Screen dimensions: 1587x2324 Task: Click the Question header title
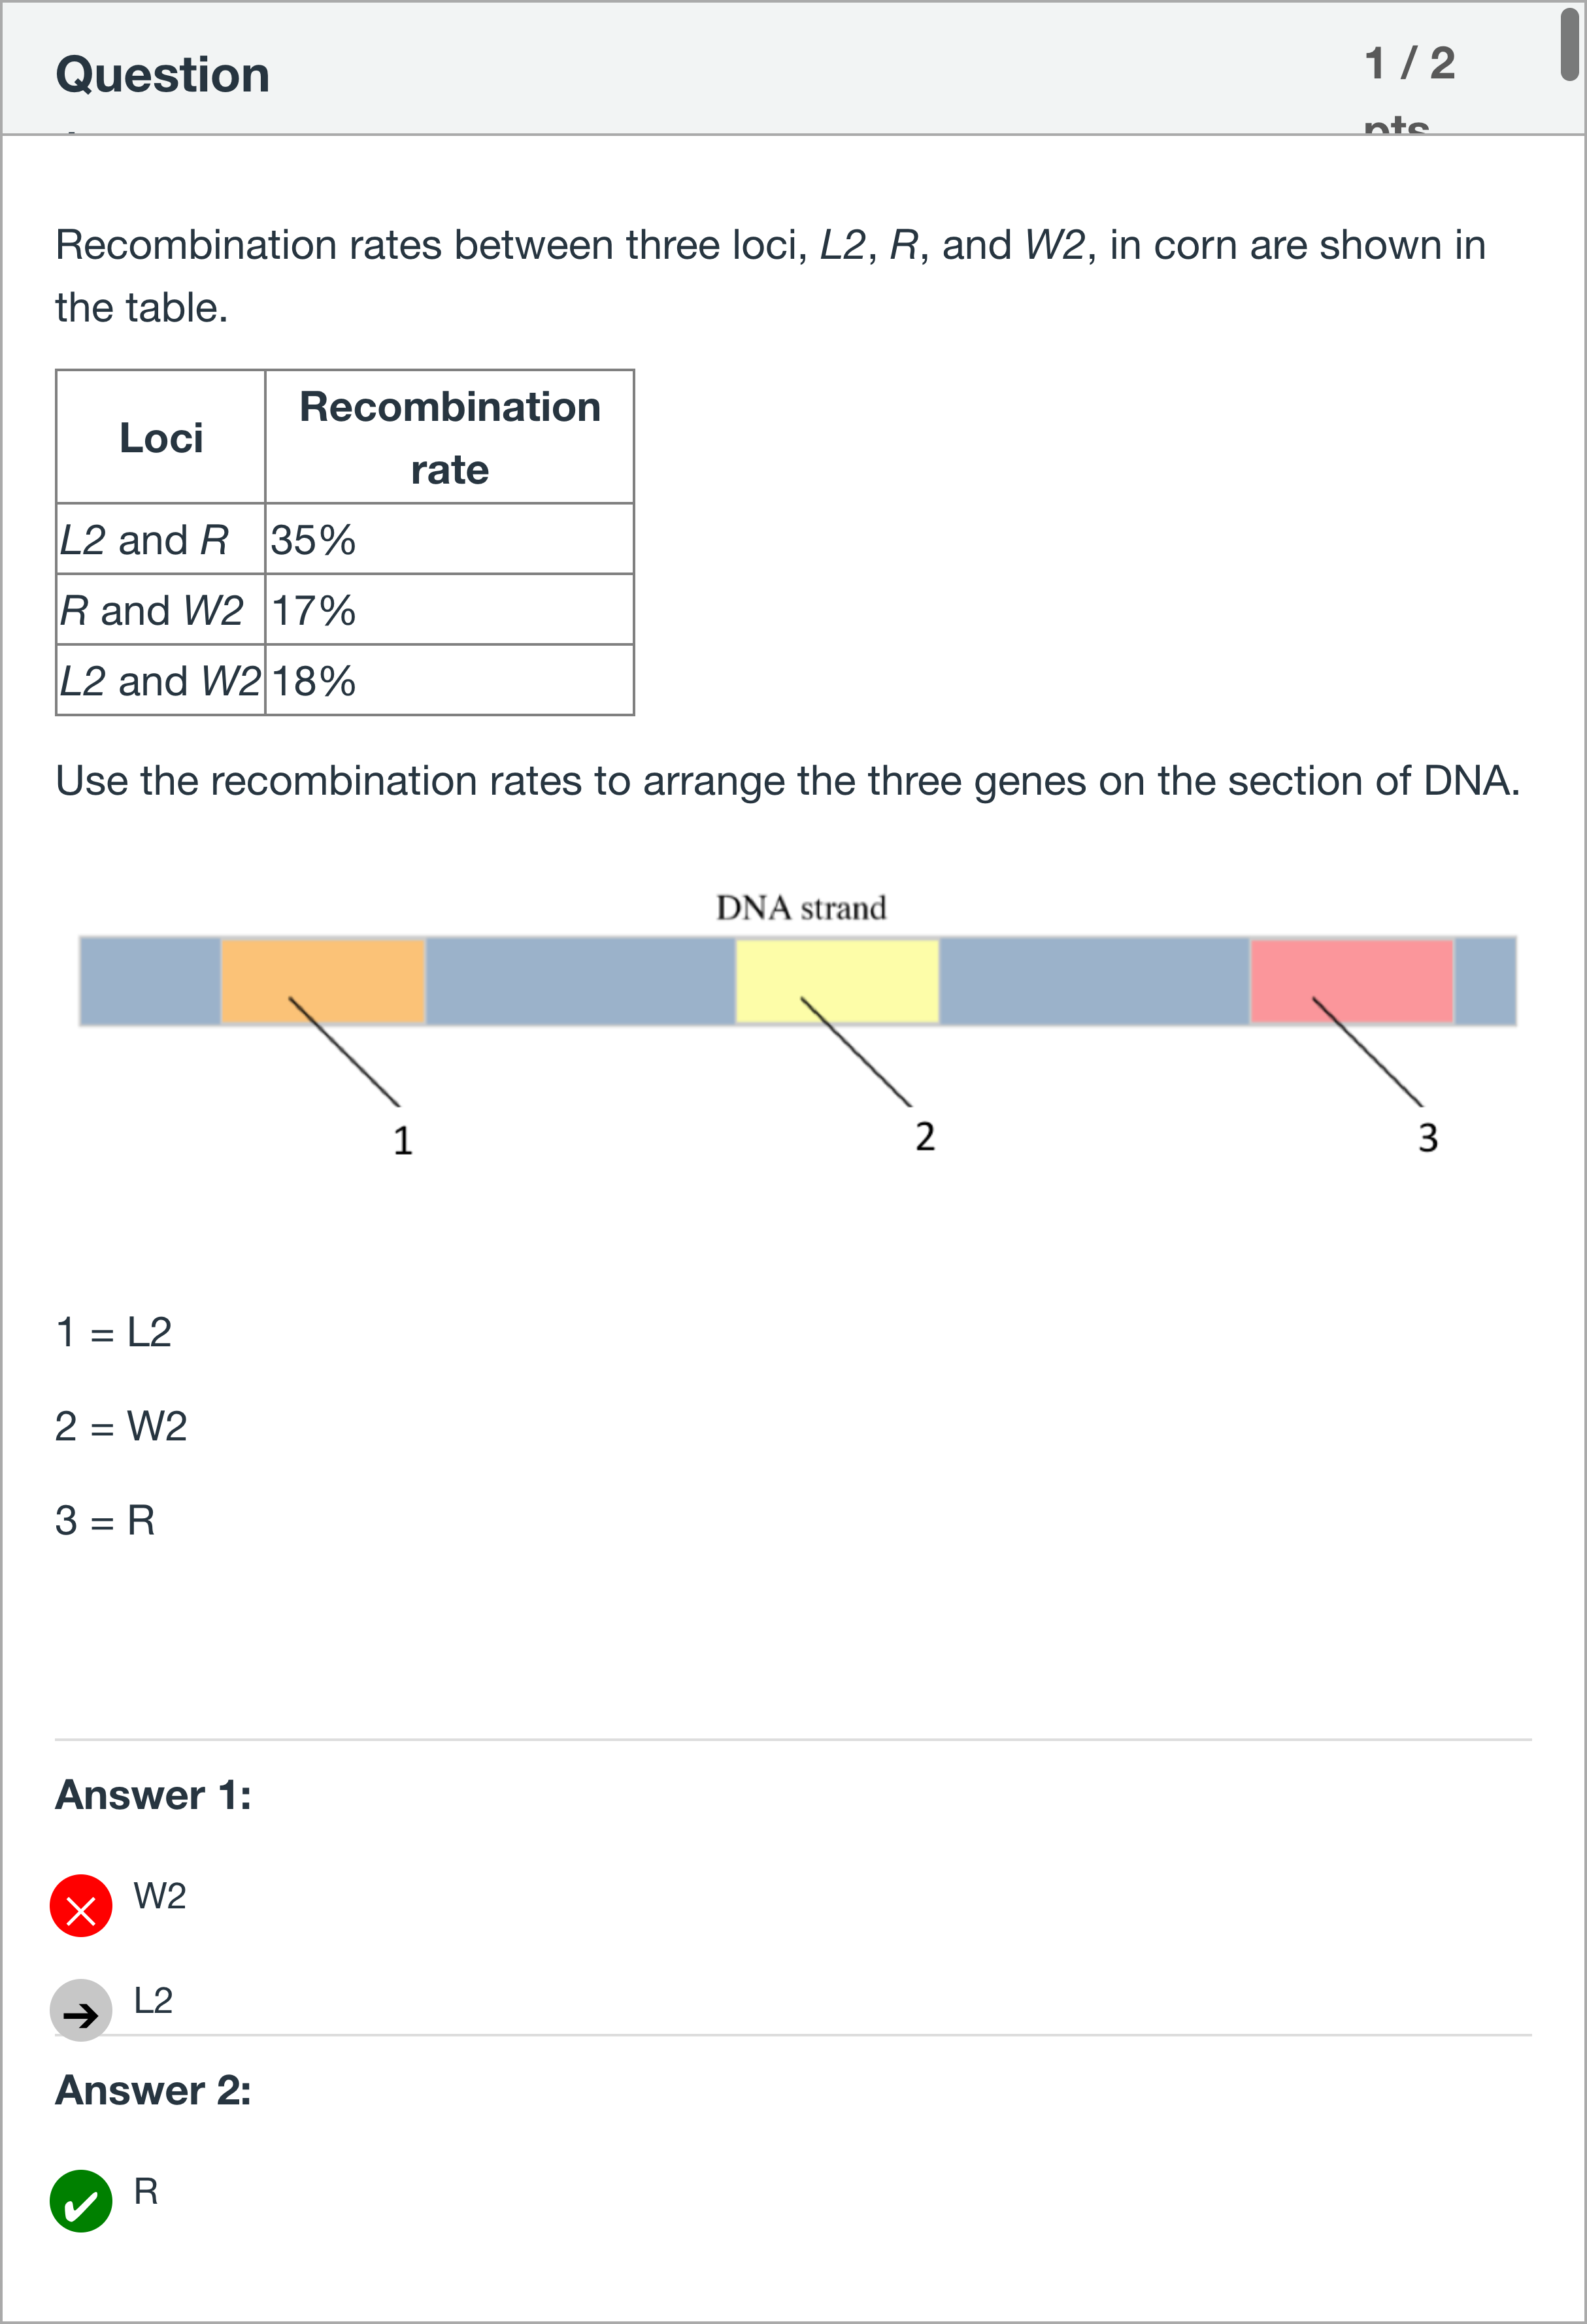(163, 75)
